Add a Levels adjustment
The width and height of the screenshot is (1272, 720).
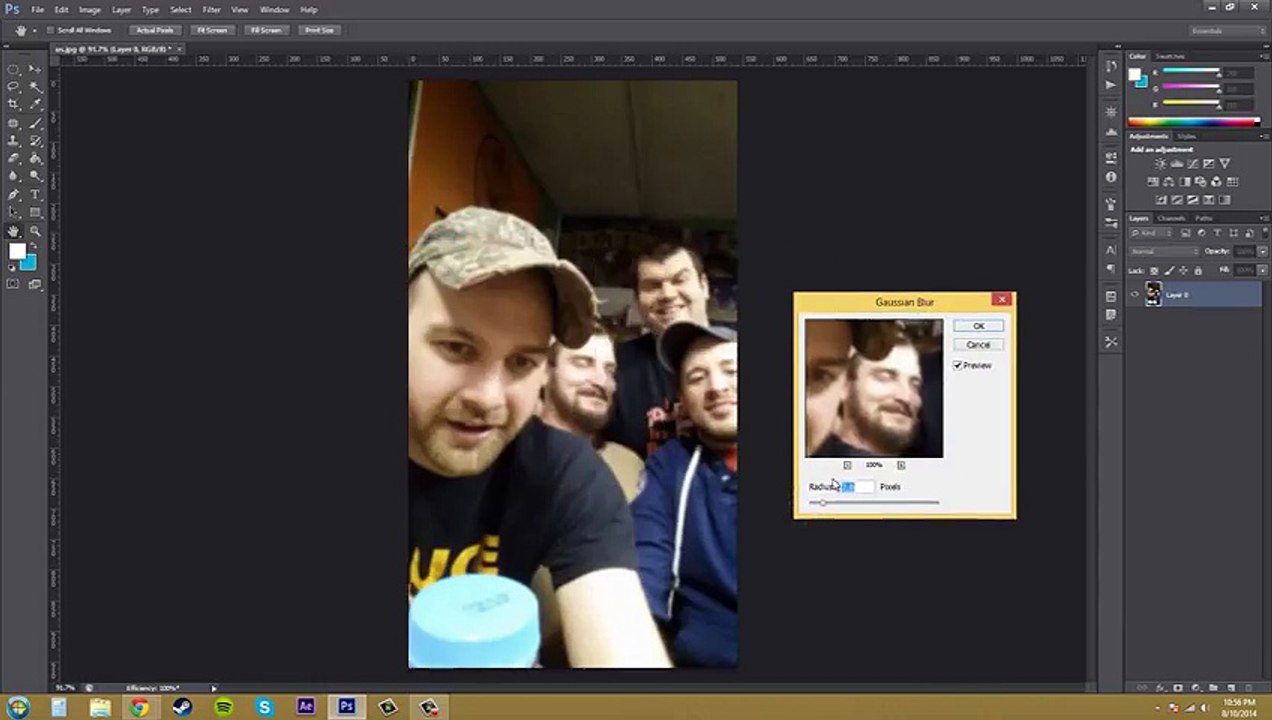pyautogui.click(x=1176, y=163)
